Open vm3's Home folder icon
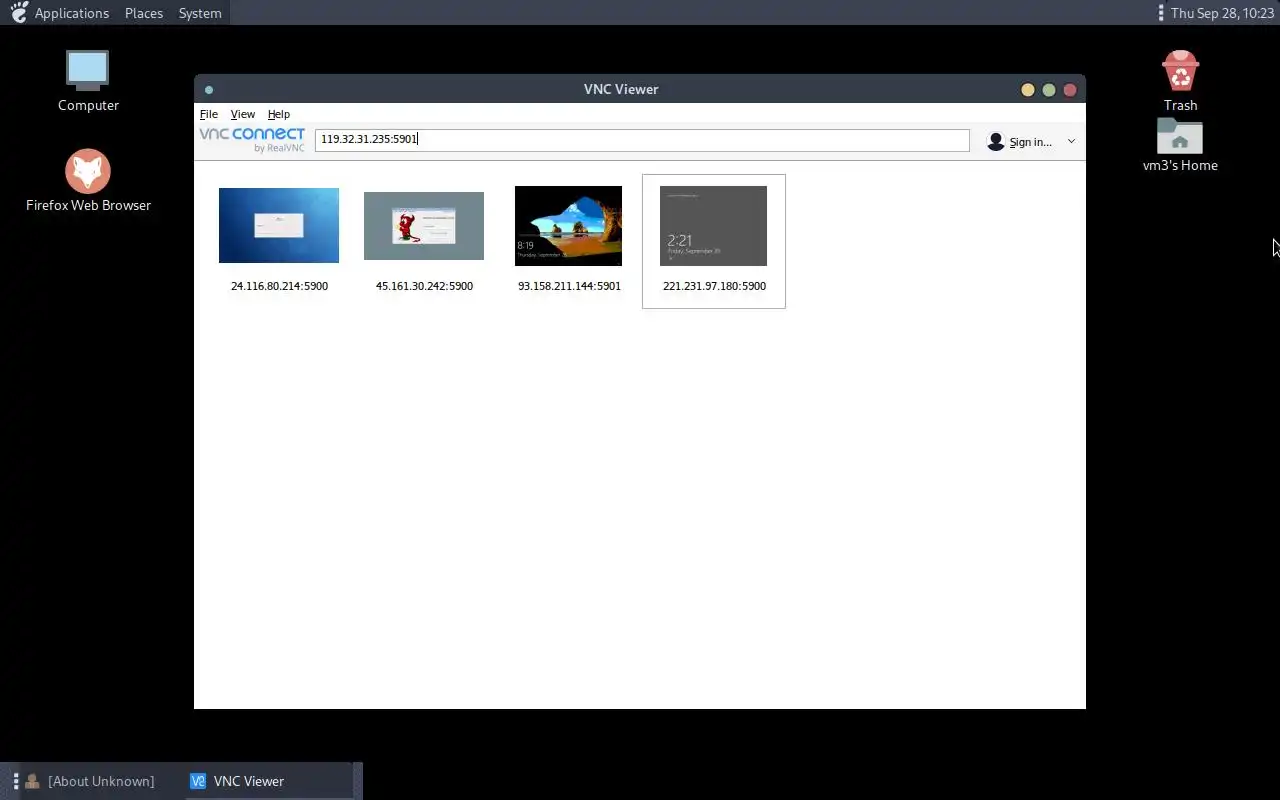1280x800 pixels. pyautogui.click(x=1180, y=135)
